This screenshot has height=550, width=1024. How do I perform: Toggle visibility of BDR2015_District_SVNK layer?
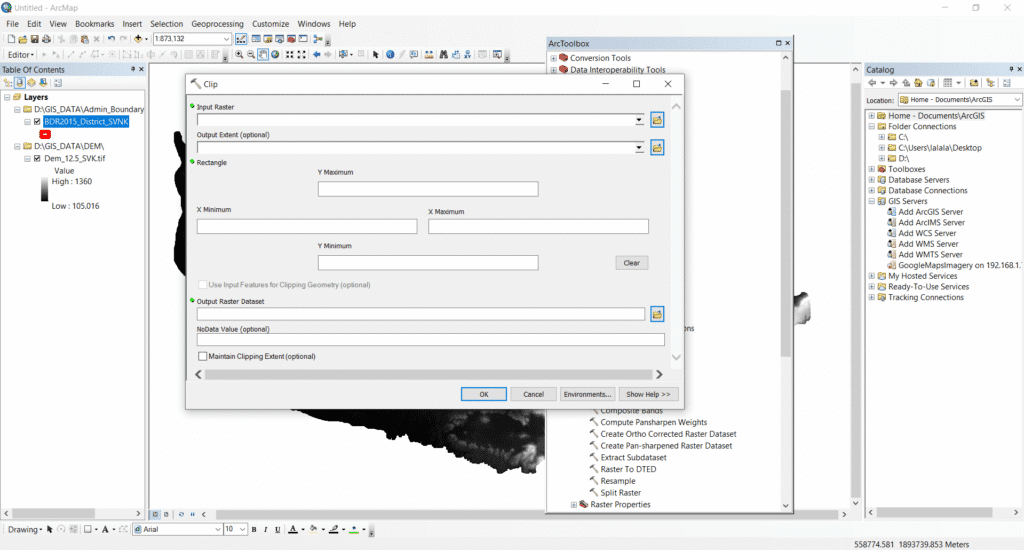pos(37,121)
